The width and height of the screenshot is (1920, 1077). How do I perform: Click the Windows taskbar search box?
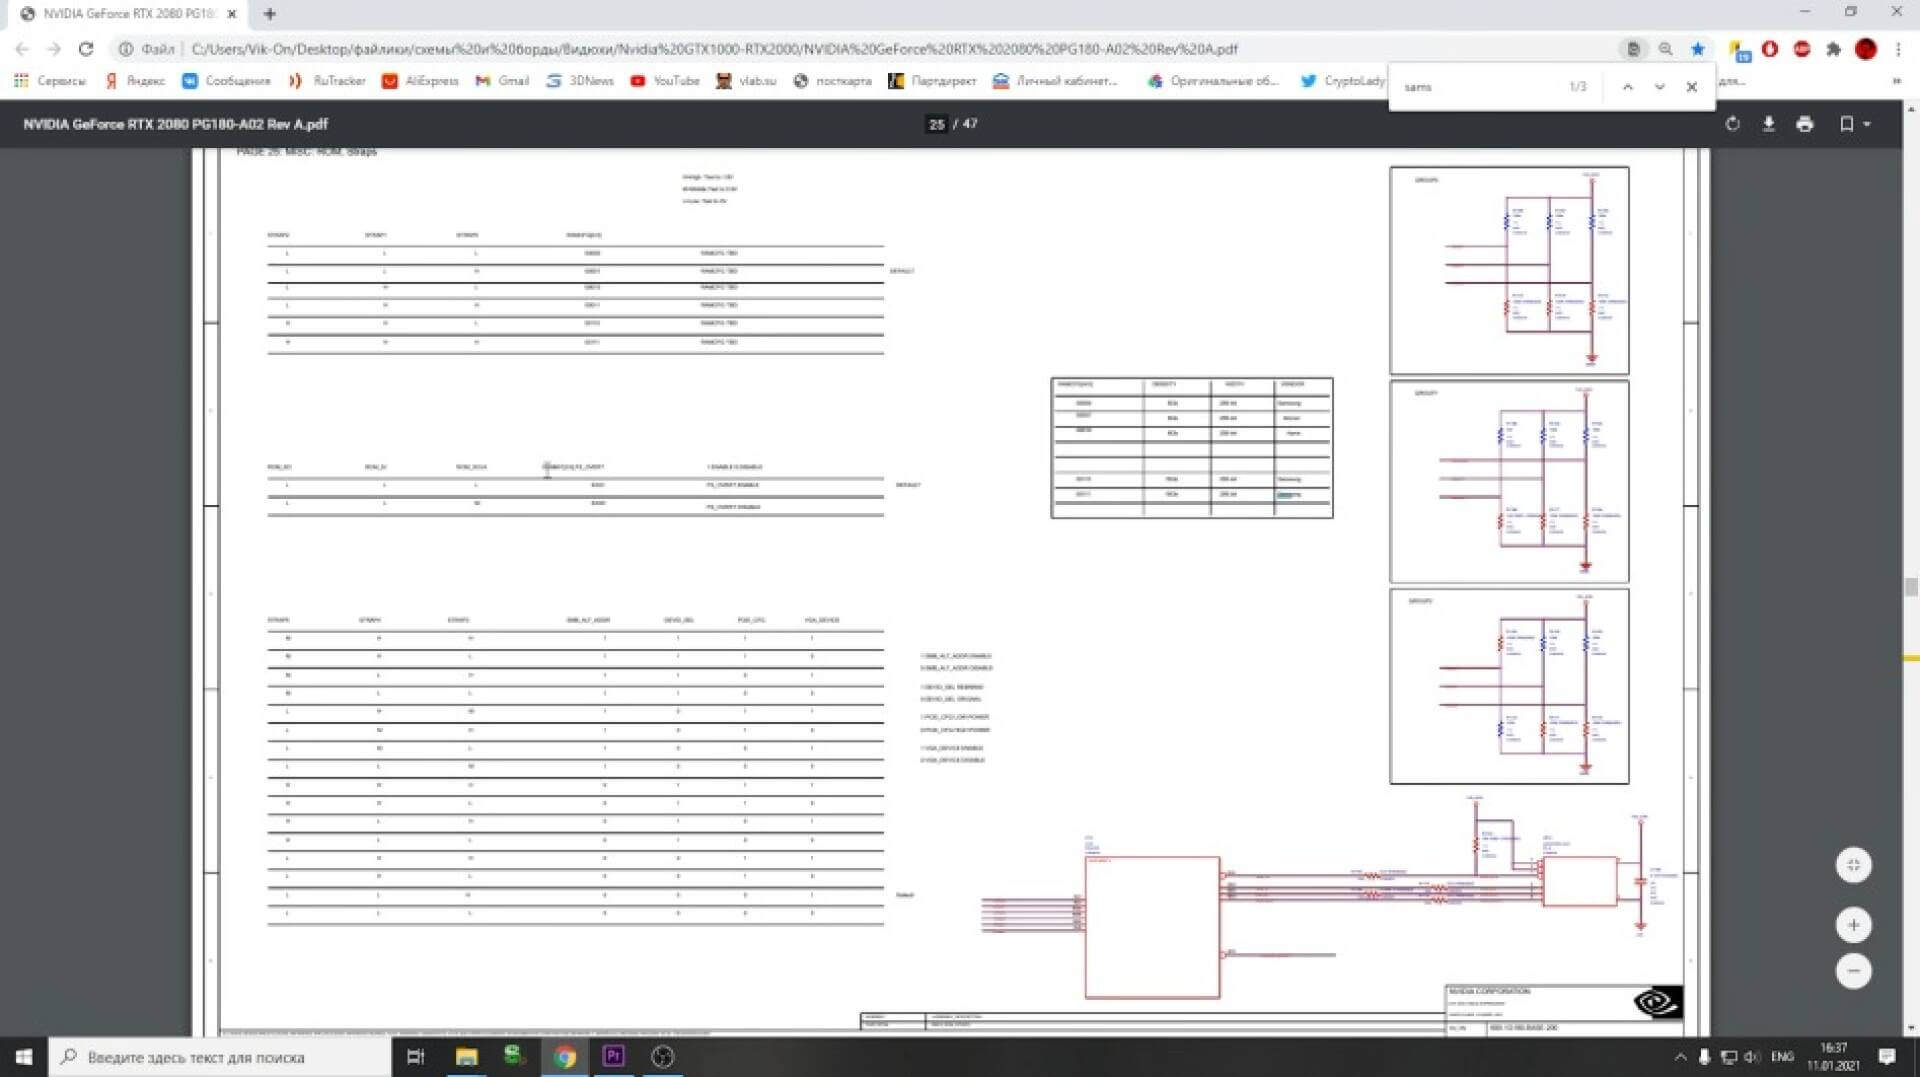(x=220, y=1057)
